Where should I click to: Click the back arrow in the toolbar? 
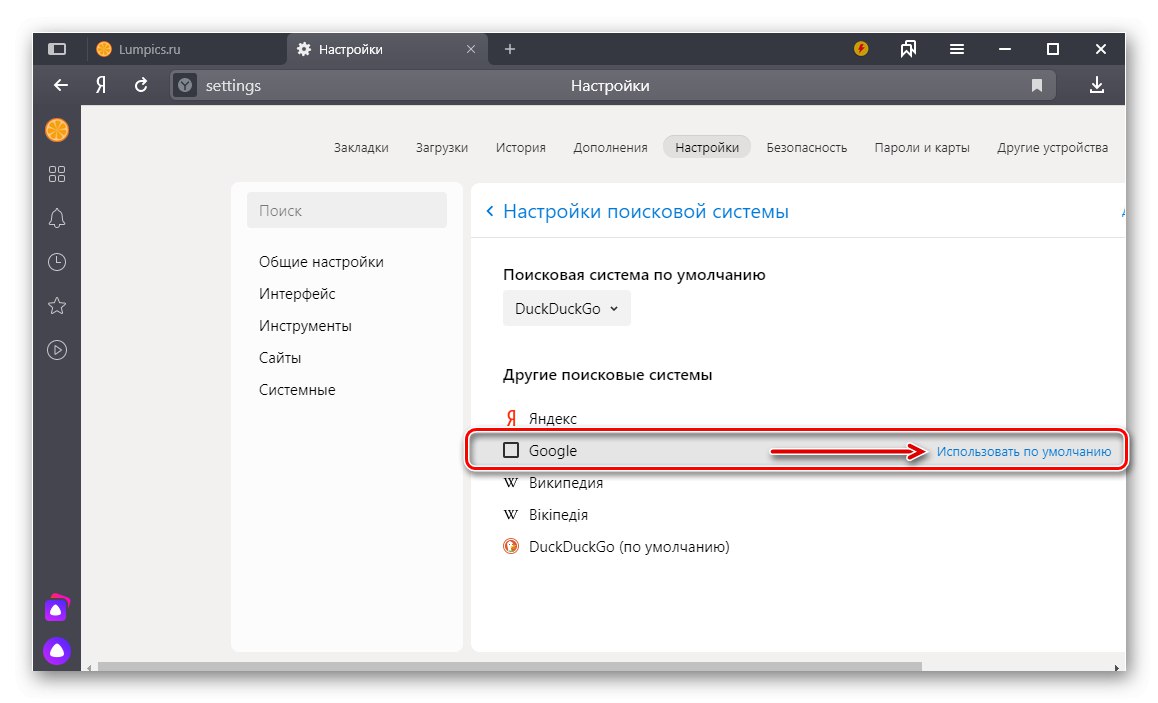pyautogui.click(x=61, y=86)
